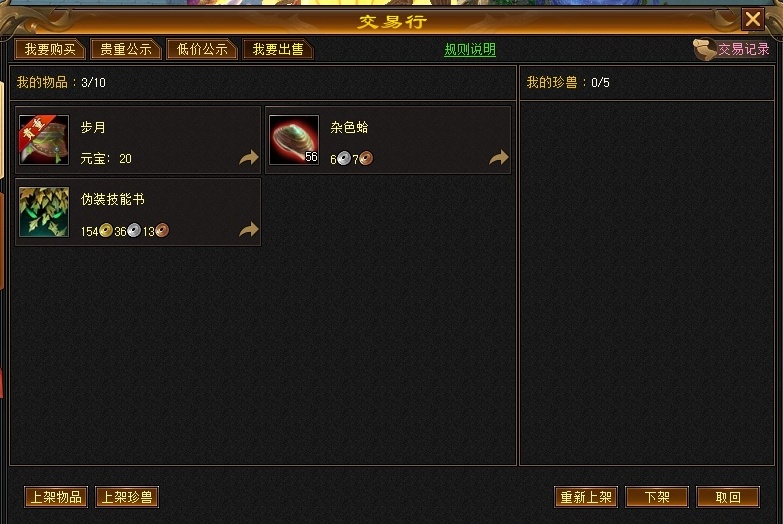
Task: Click the 步月 item icon
Action: 44,140
